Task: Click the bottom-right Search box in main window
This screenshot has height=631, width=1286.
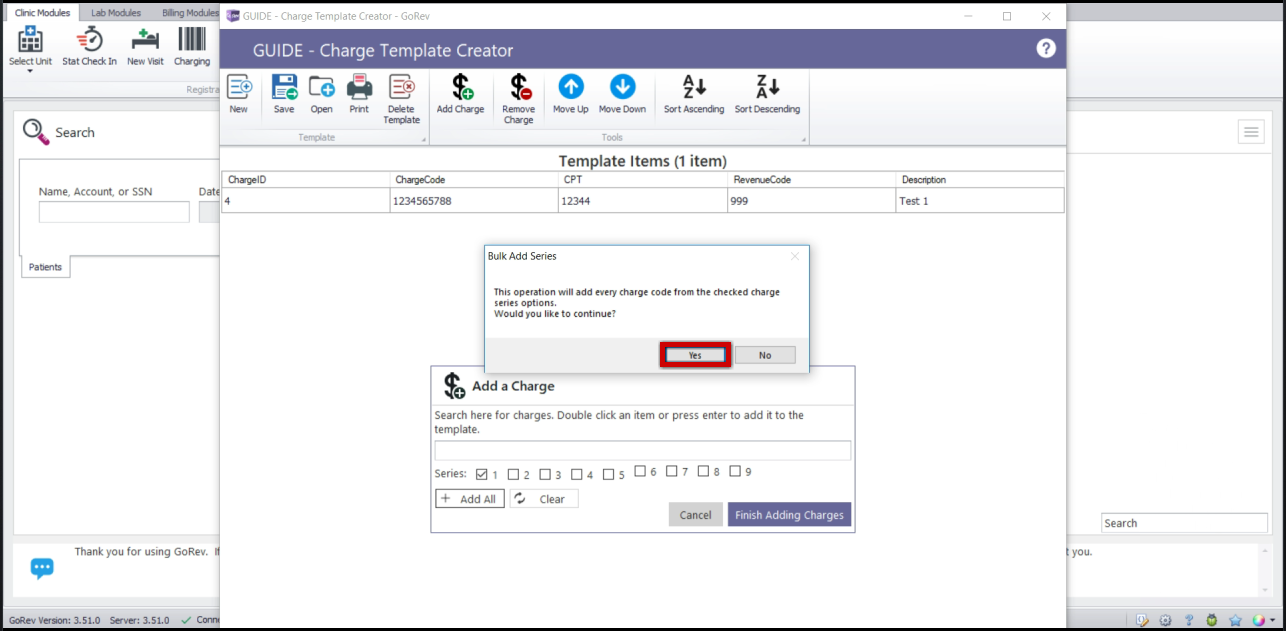Action: pyautogui.click(x=1185, y=523)
